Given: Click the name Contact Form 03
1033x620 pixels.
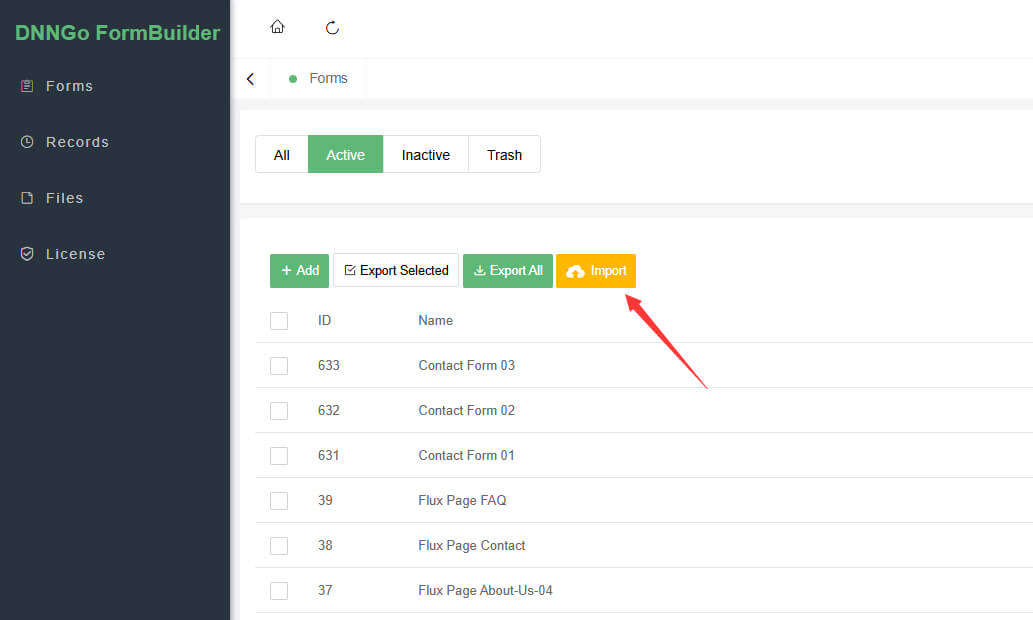Looking at the screenshot, I should pos(466,366).
